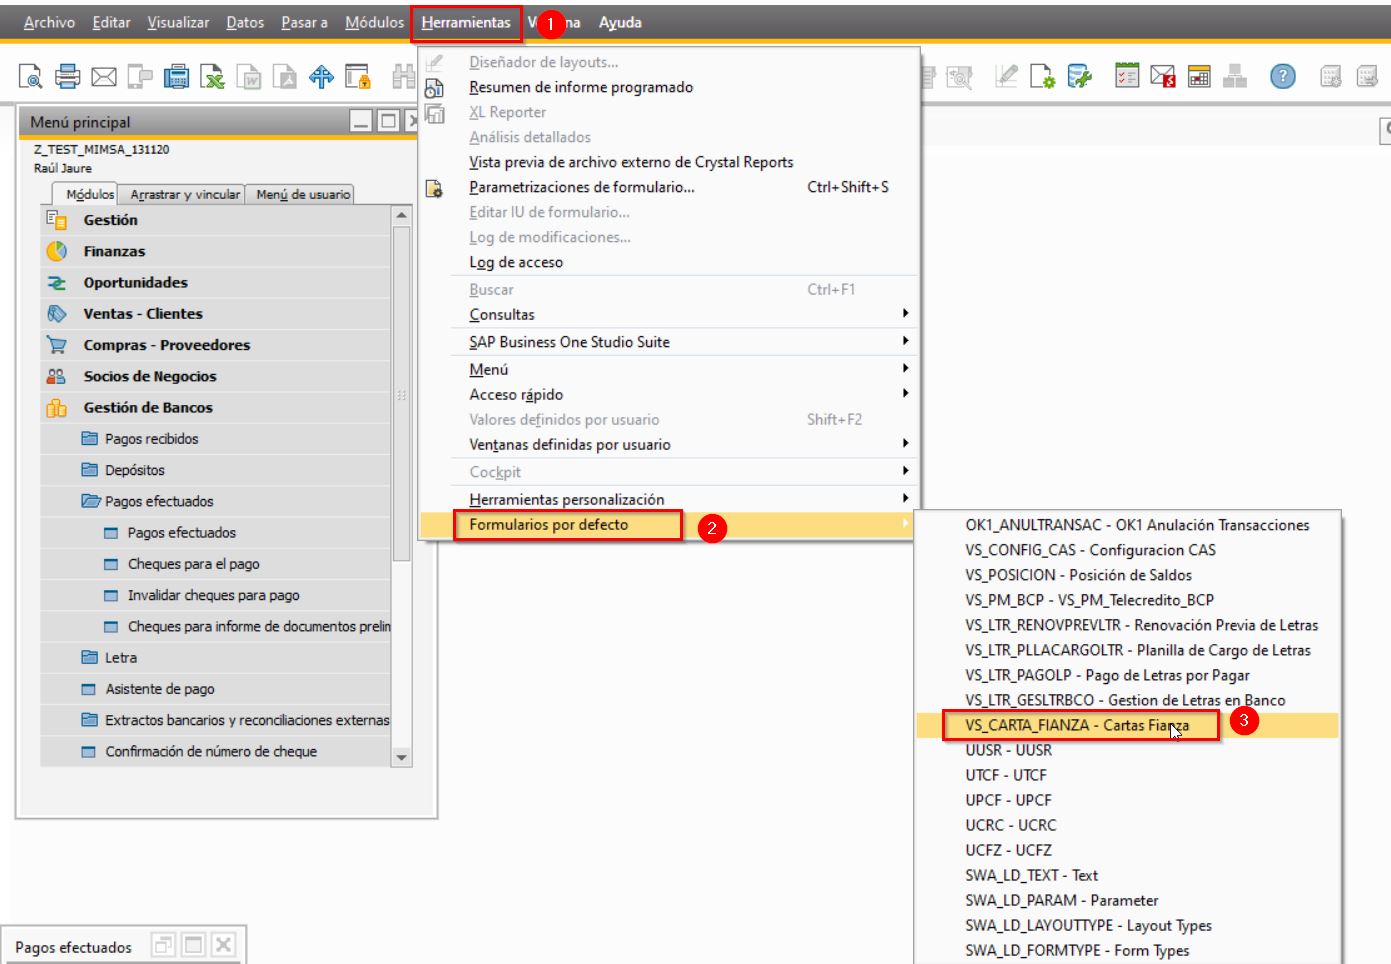Click the fax machine icon in the toolbar

(176, 76)
